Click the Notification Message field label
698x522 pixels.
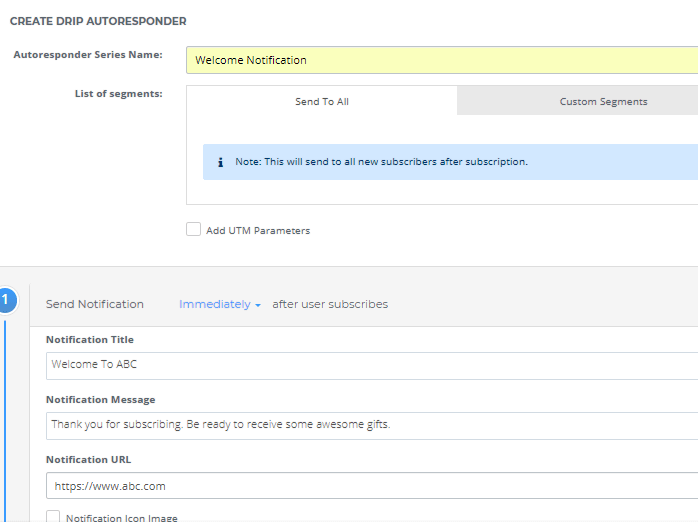tap(101, 400)
